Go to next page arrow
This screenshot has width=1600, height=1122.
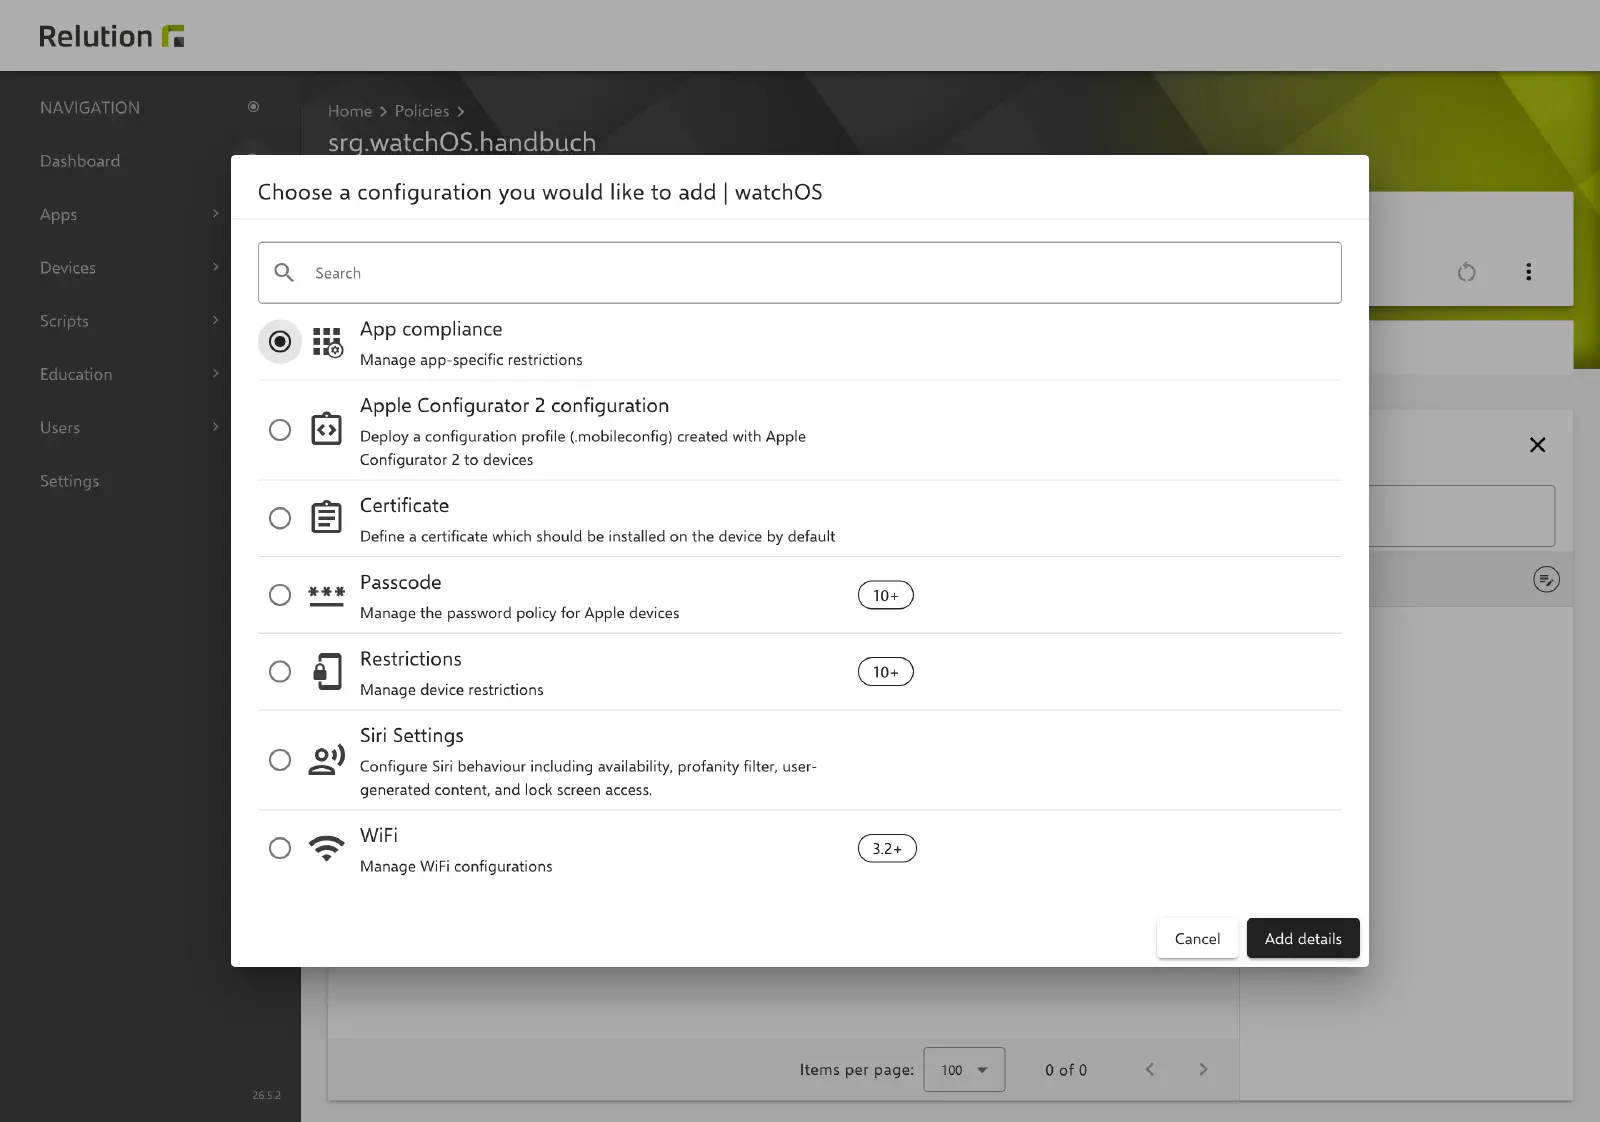(x=1203, y=1070)
